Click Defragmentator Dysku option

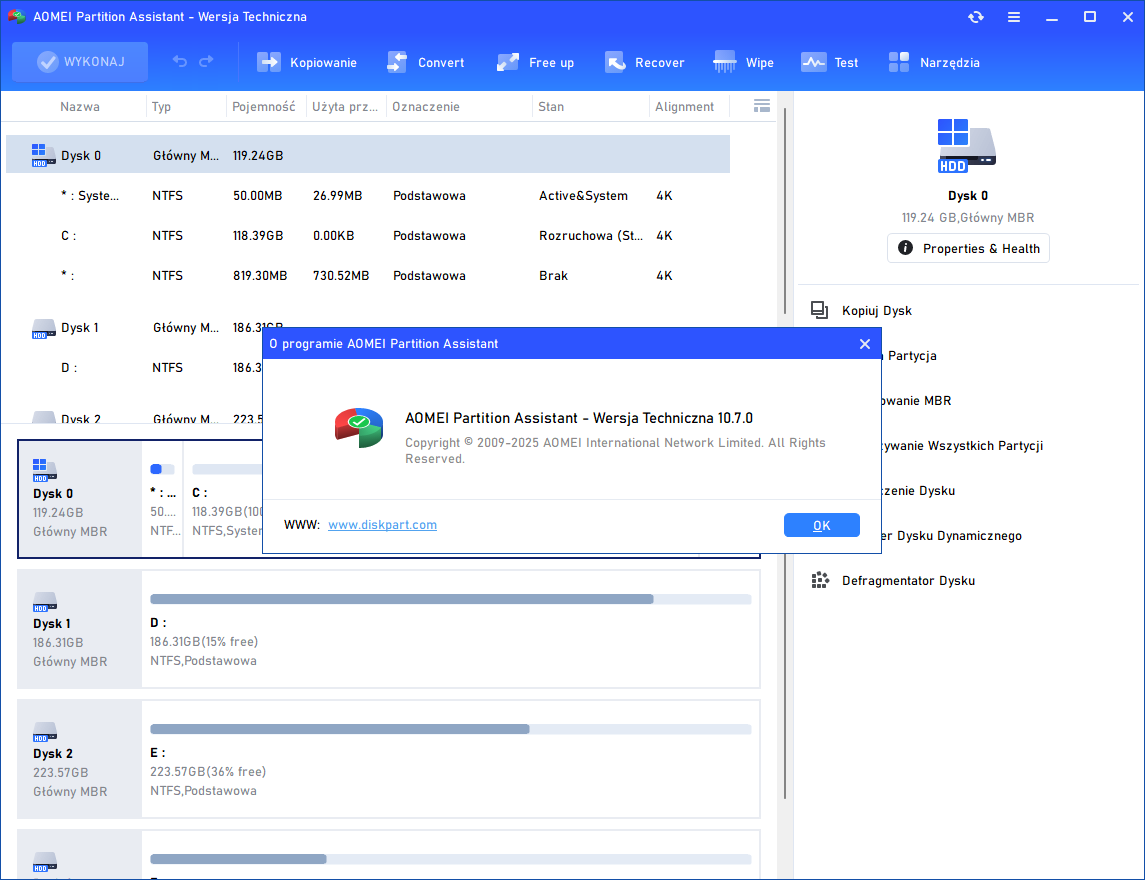[x=908, y=581]
